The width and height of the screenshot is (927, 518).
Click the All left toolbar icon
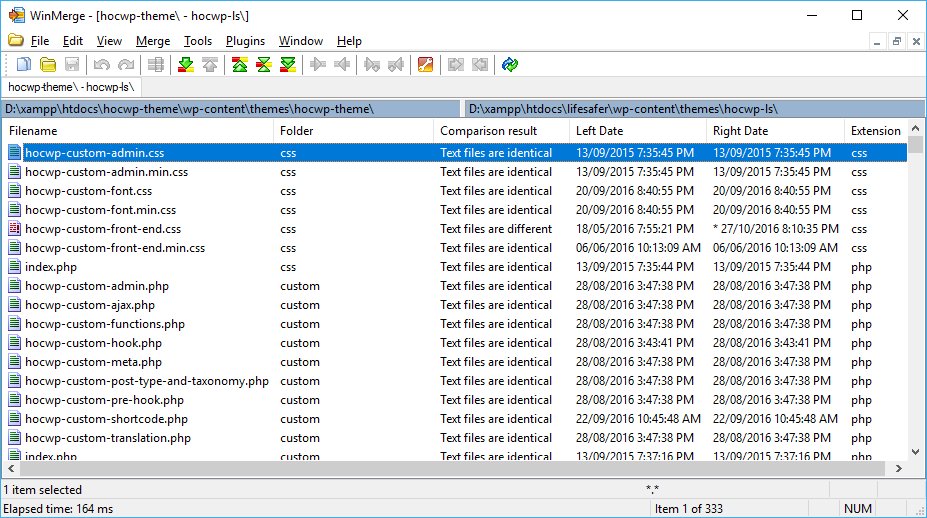480,64
